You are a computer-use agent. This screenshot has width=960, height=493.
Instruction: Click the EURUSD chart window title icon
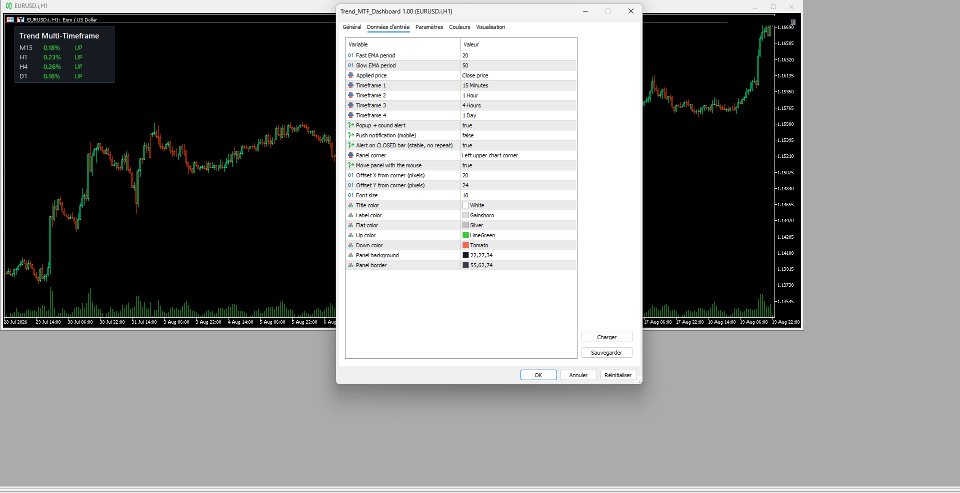point(9,6)
